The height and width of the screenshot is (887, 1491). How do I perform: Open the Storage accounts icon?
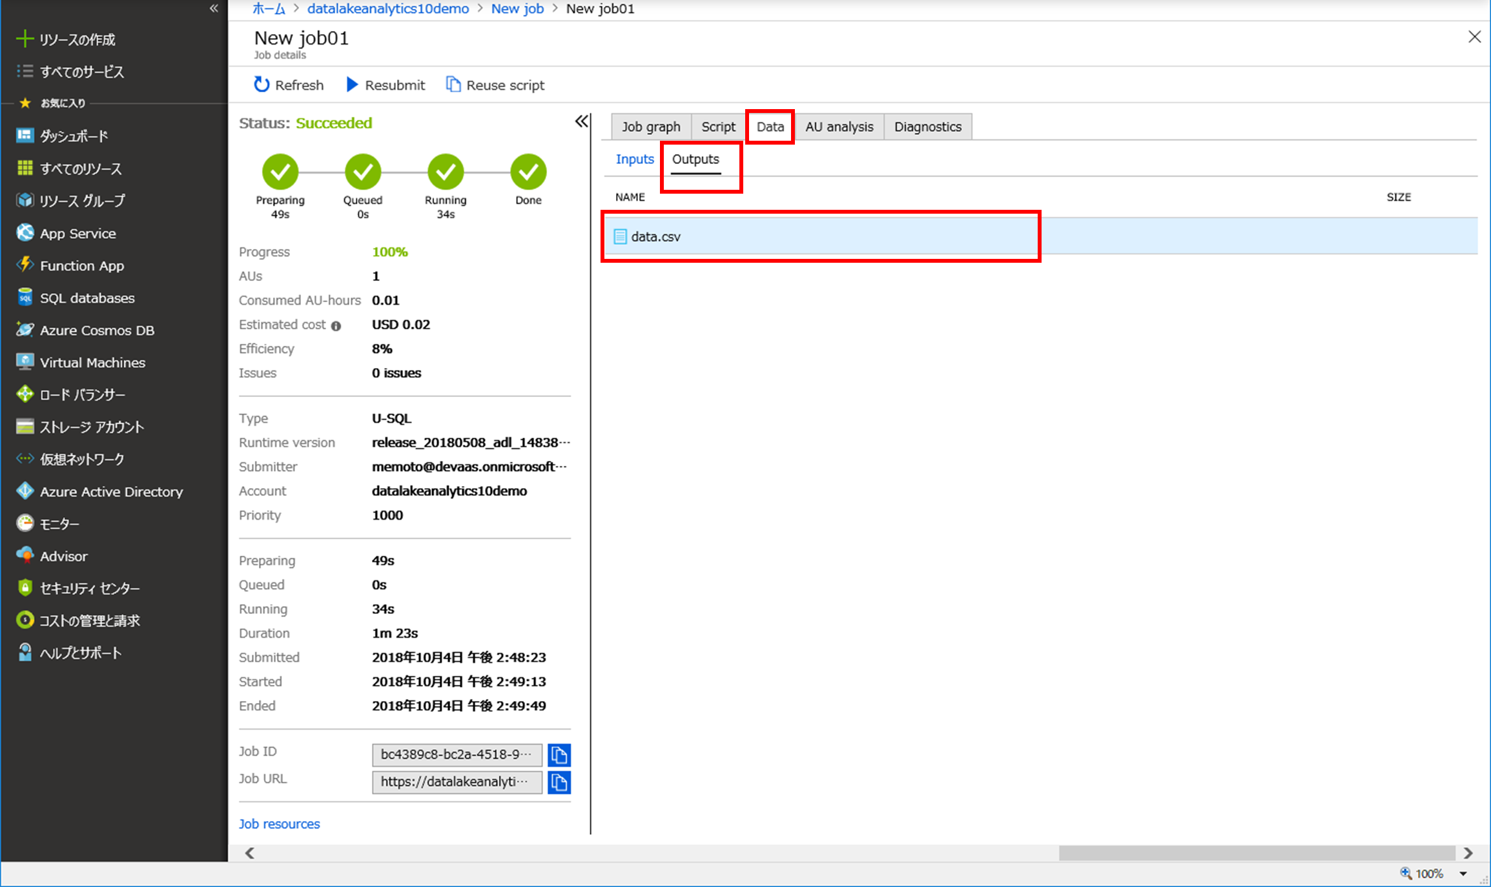tap(25, 426)
